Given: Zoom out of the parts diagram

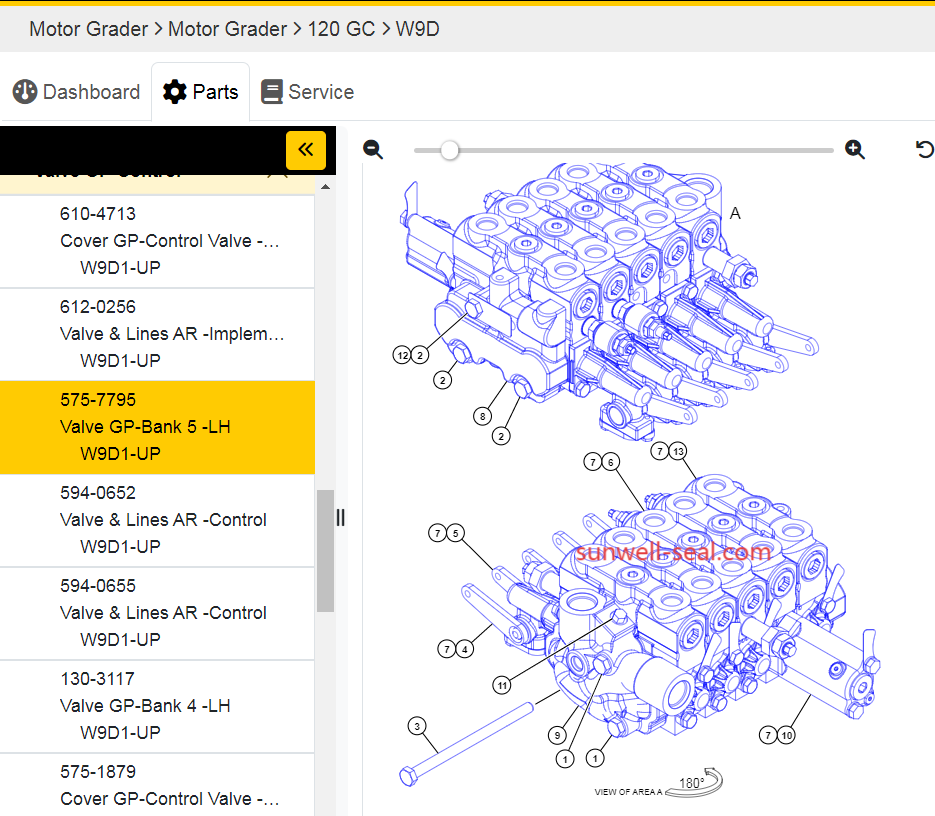Looking at the screenshot, I should click(x=373, y=149).
